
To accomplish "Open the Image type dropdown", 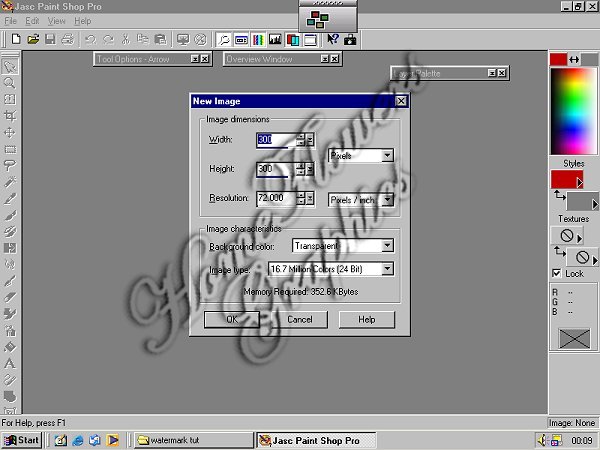I will point(386,269).
